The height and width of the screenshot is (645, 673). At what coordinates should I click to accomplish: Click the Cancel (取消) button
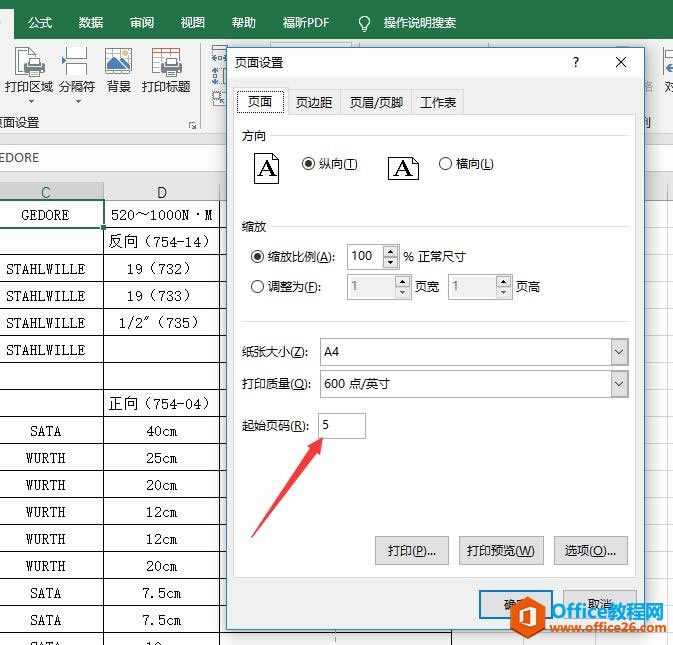click(x=599, y=604)
